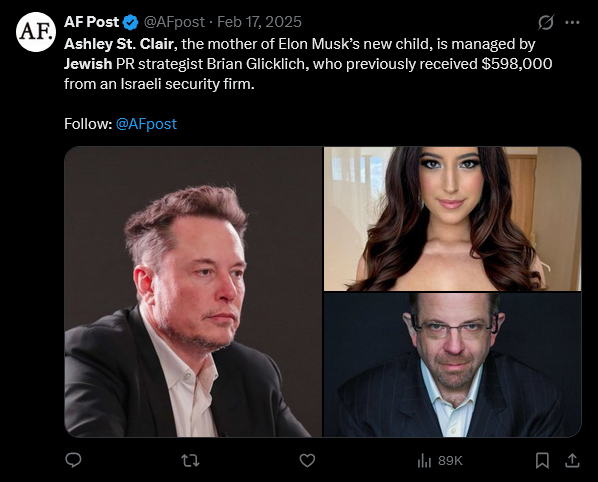Open the photo of woman with long hair
Screen dimensions: 598x482
(453, 219)
